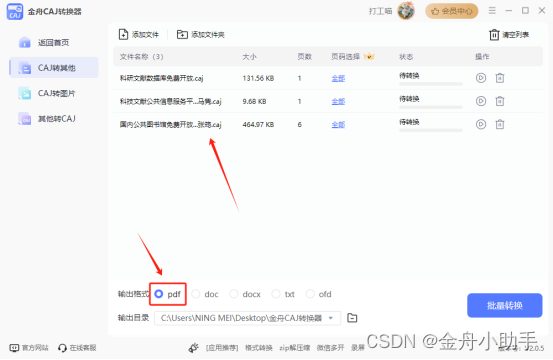Screen dimensions: 553x360
Task: Select file row 科技文献公共信息服务平...马隽.caj
Action: pyautogui.click(x=328, y=101)
